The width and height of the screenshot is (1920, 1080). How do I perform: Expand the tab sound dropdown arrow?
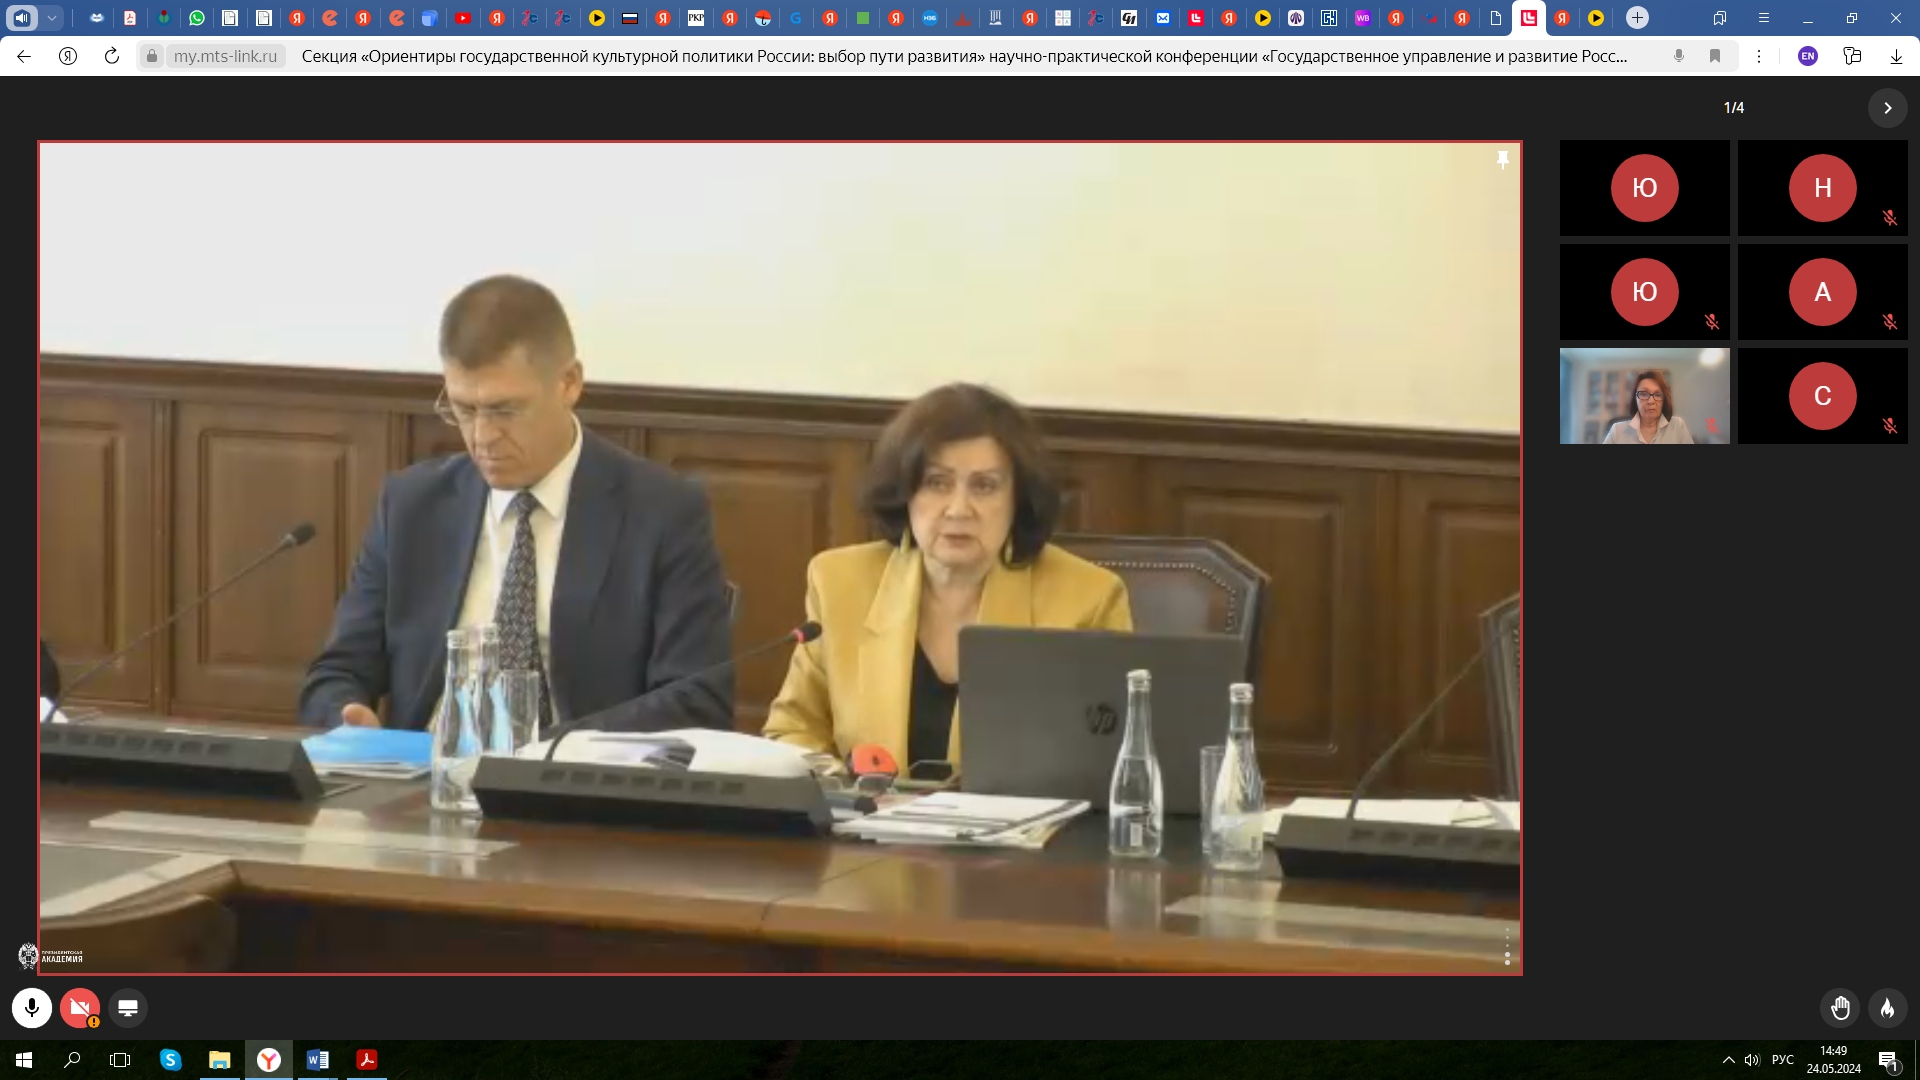tap(52, 18)
